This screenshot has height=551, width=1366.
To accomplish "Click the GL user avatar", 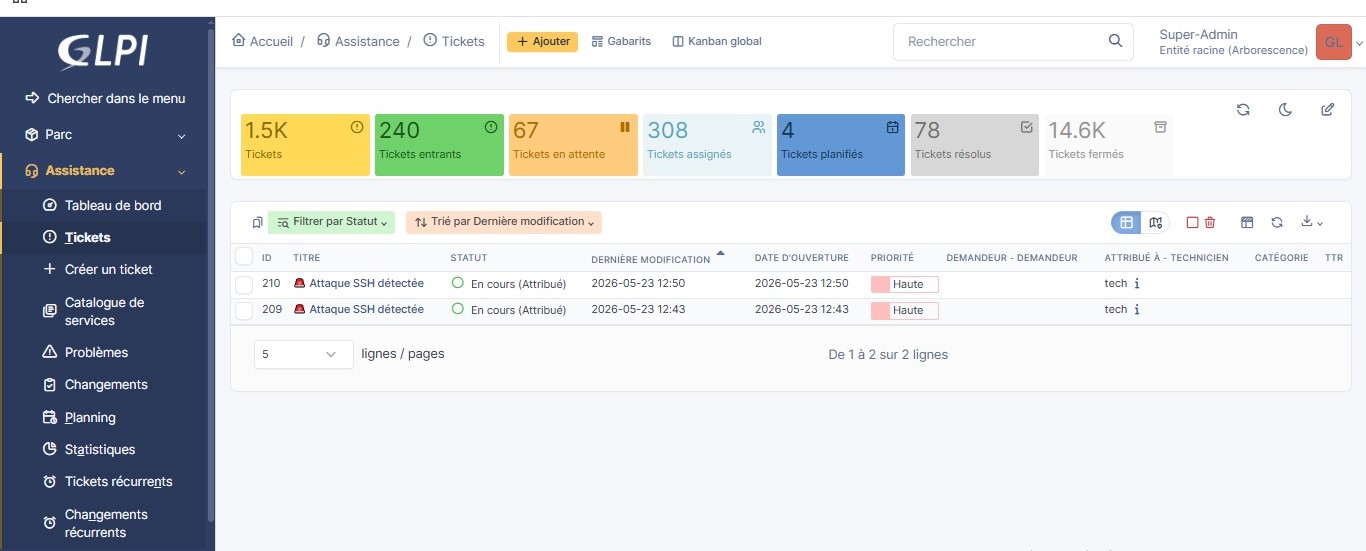I will 1333,42.
